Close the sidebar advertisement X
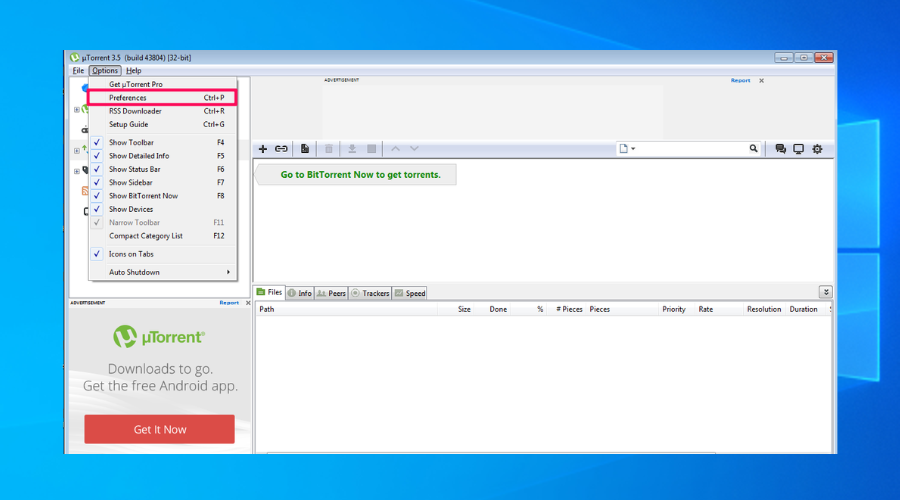The height and width of the screenshot is (500, 900). click(x=248, y=303)
